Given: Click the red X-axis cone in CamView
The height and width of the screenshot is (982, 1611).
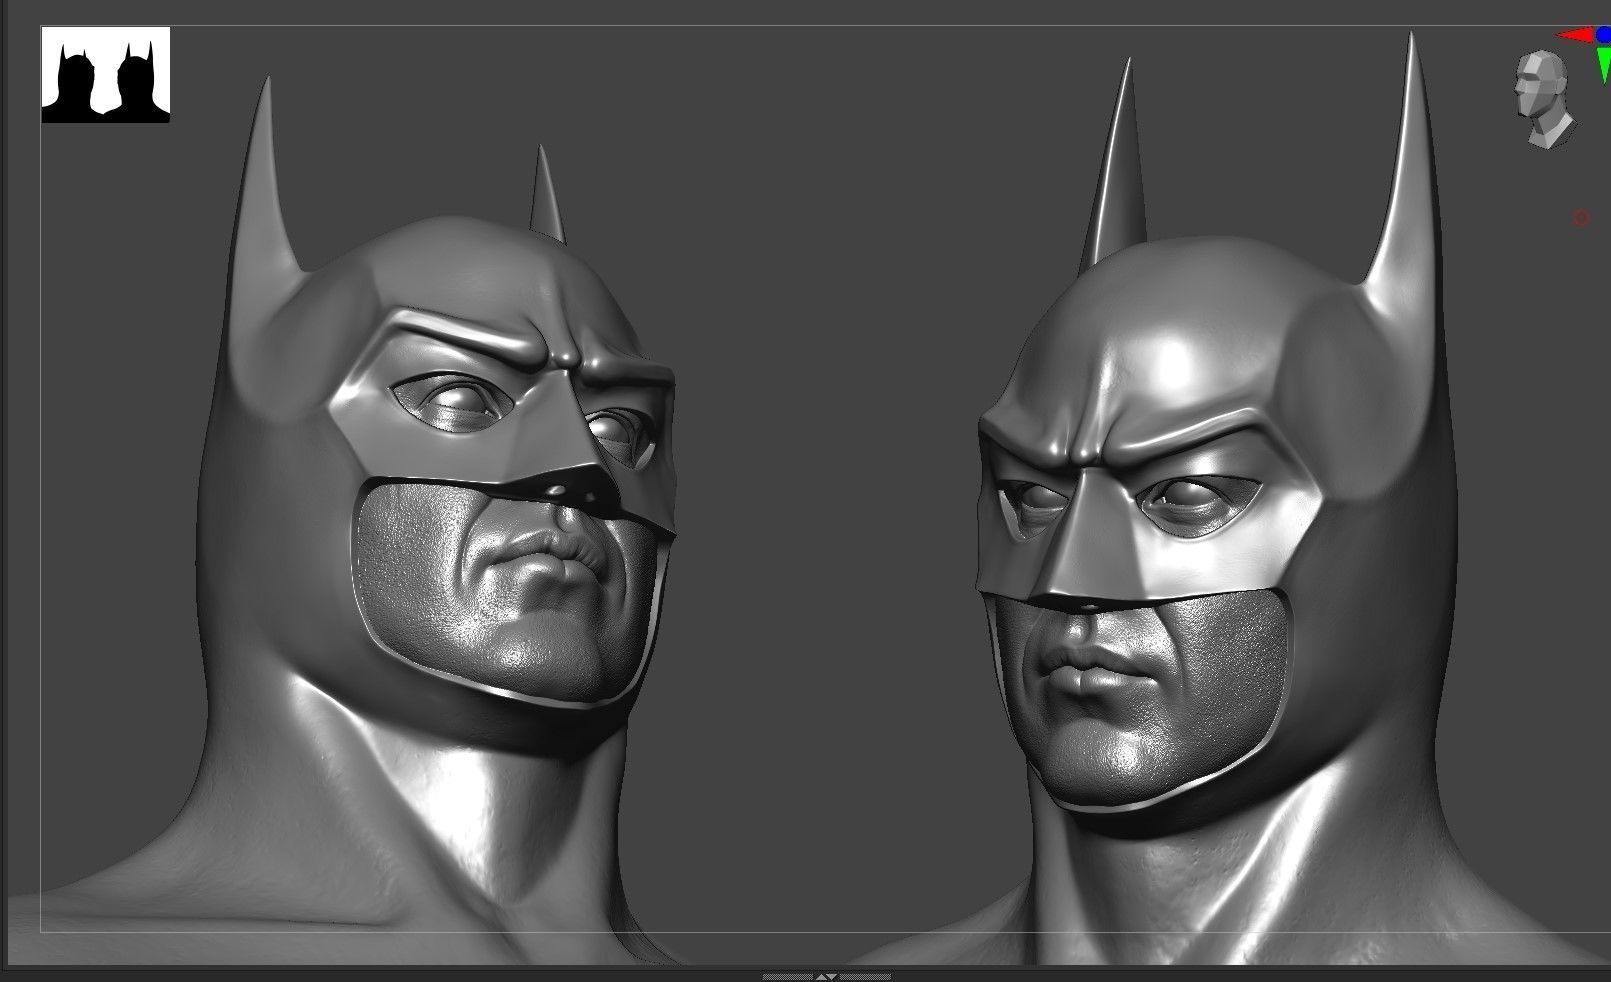Looking at the screenshot, I should point(1575,36).
